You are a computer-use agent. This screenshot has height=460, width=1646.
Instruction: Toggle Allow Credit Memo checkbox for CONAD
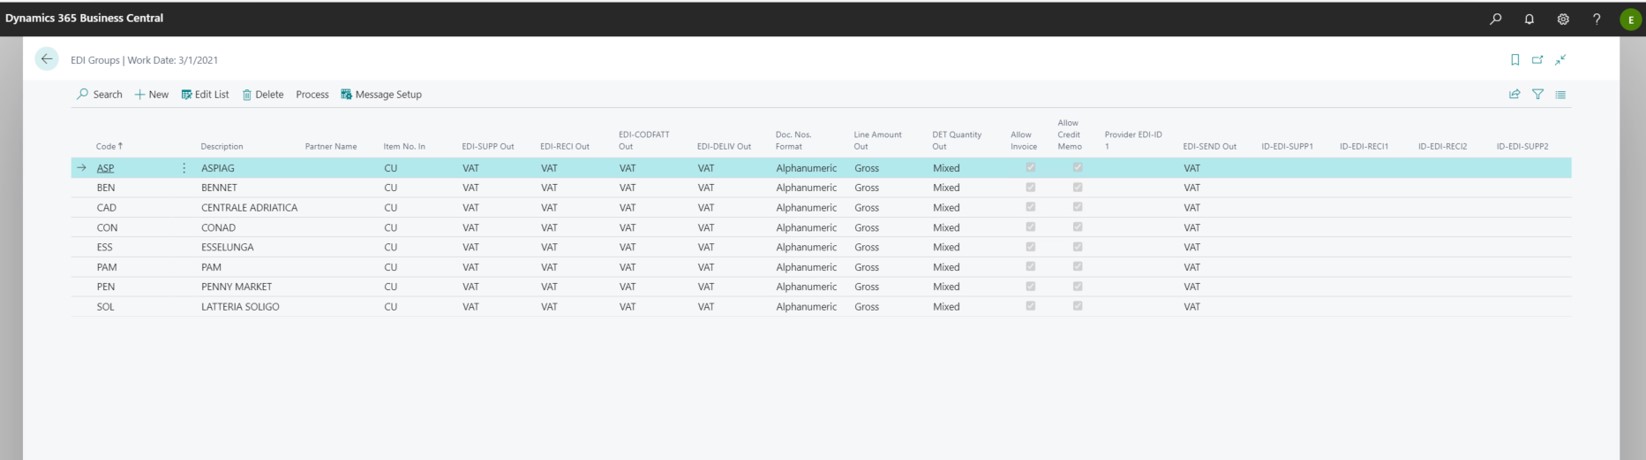(x=1077, y=227)
